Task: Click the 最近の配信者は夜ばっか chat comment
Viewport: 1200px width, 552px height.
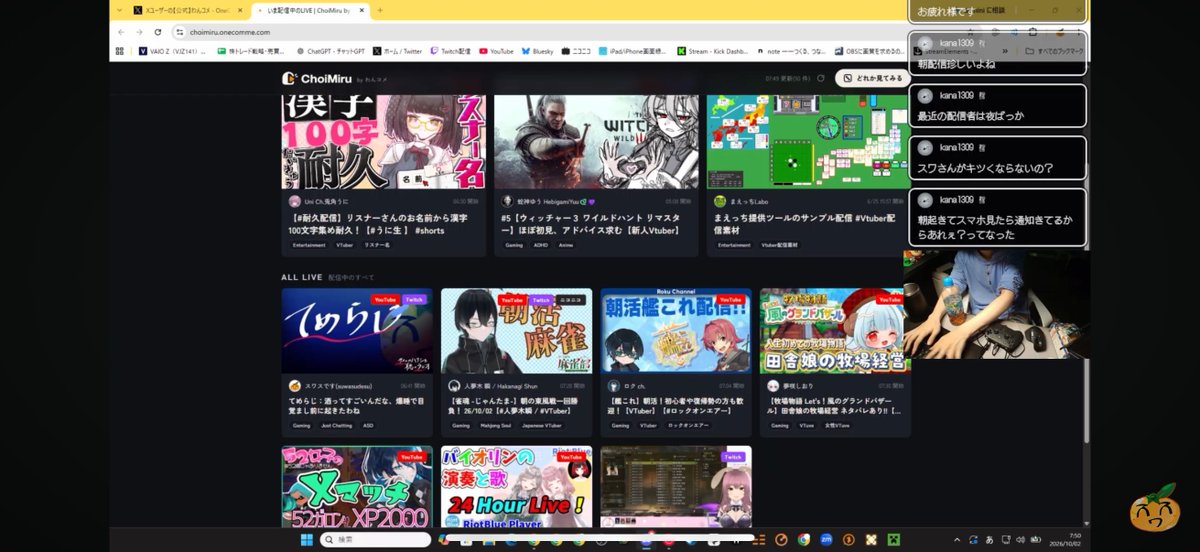Action: (x=998, y=106)
